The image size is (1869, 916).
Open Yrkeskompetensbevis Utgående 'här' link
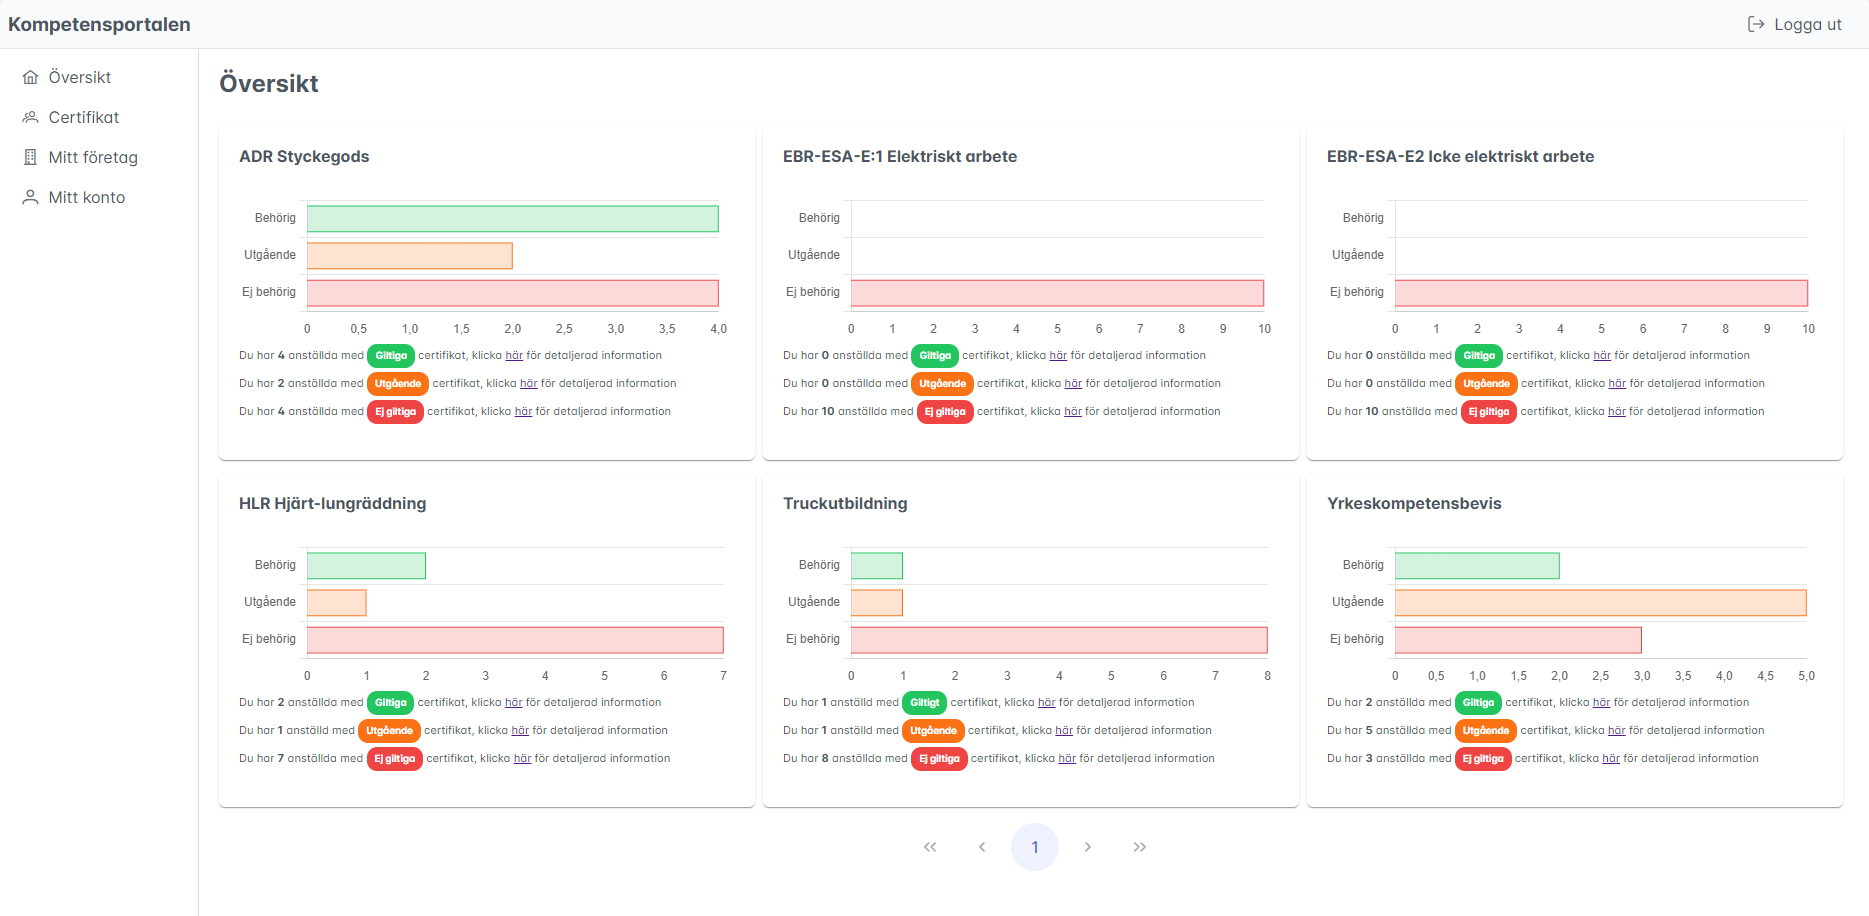(1617, 730)
